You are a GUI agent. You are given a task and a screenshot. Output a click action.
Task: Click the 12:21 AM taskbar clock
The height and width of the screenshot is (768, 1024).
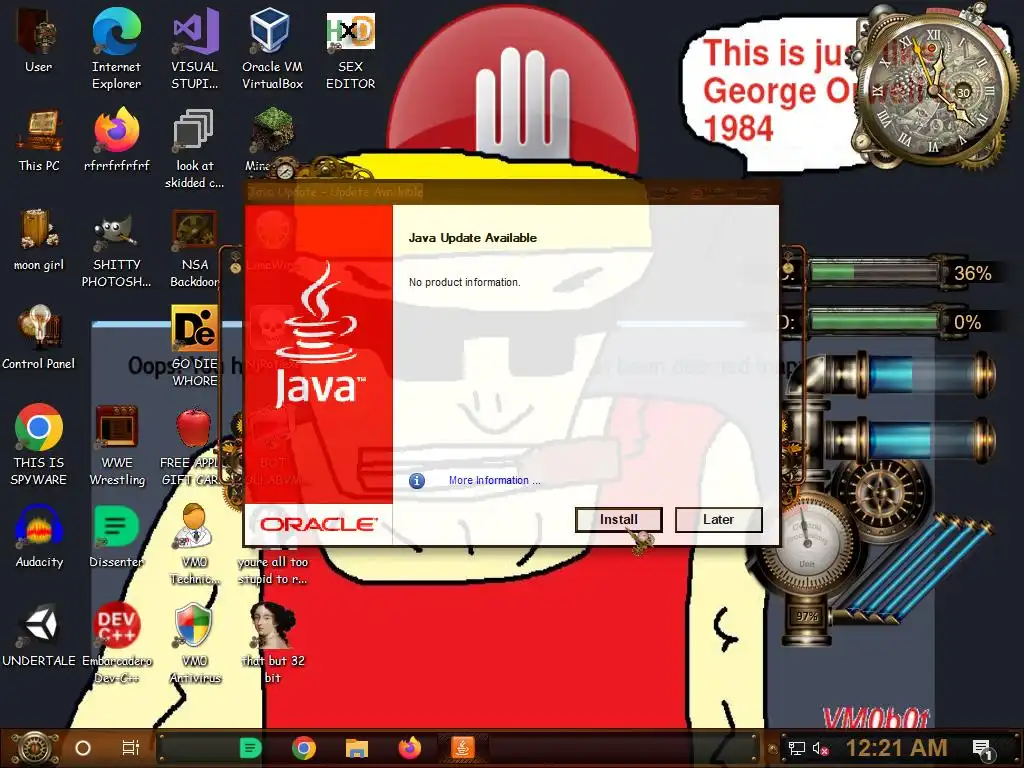[897, 748]
